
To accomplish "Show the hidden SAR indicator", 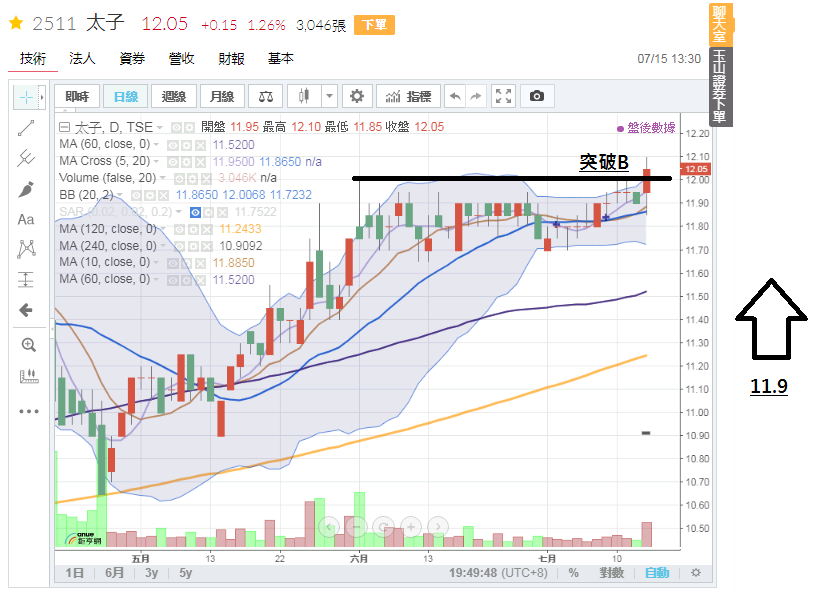I will tap(195, 212).
